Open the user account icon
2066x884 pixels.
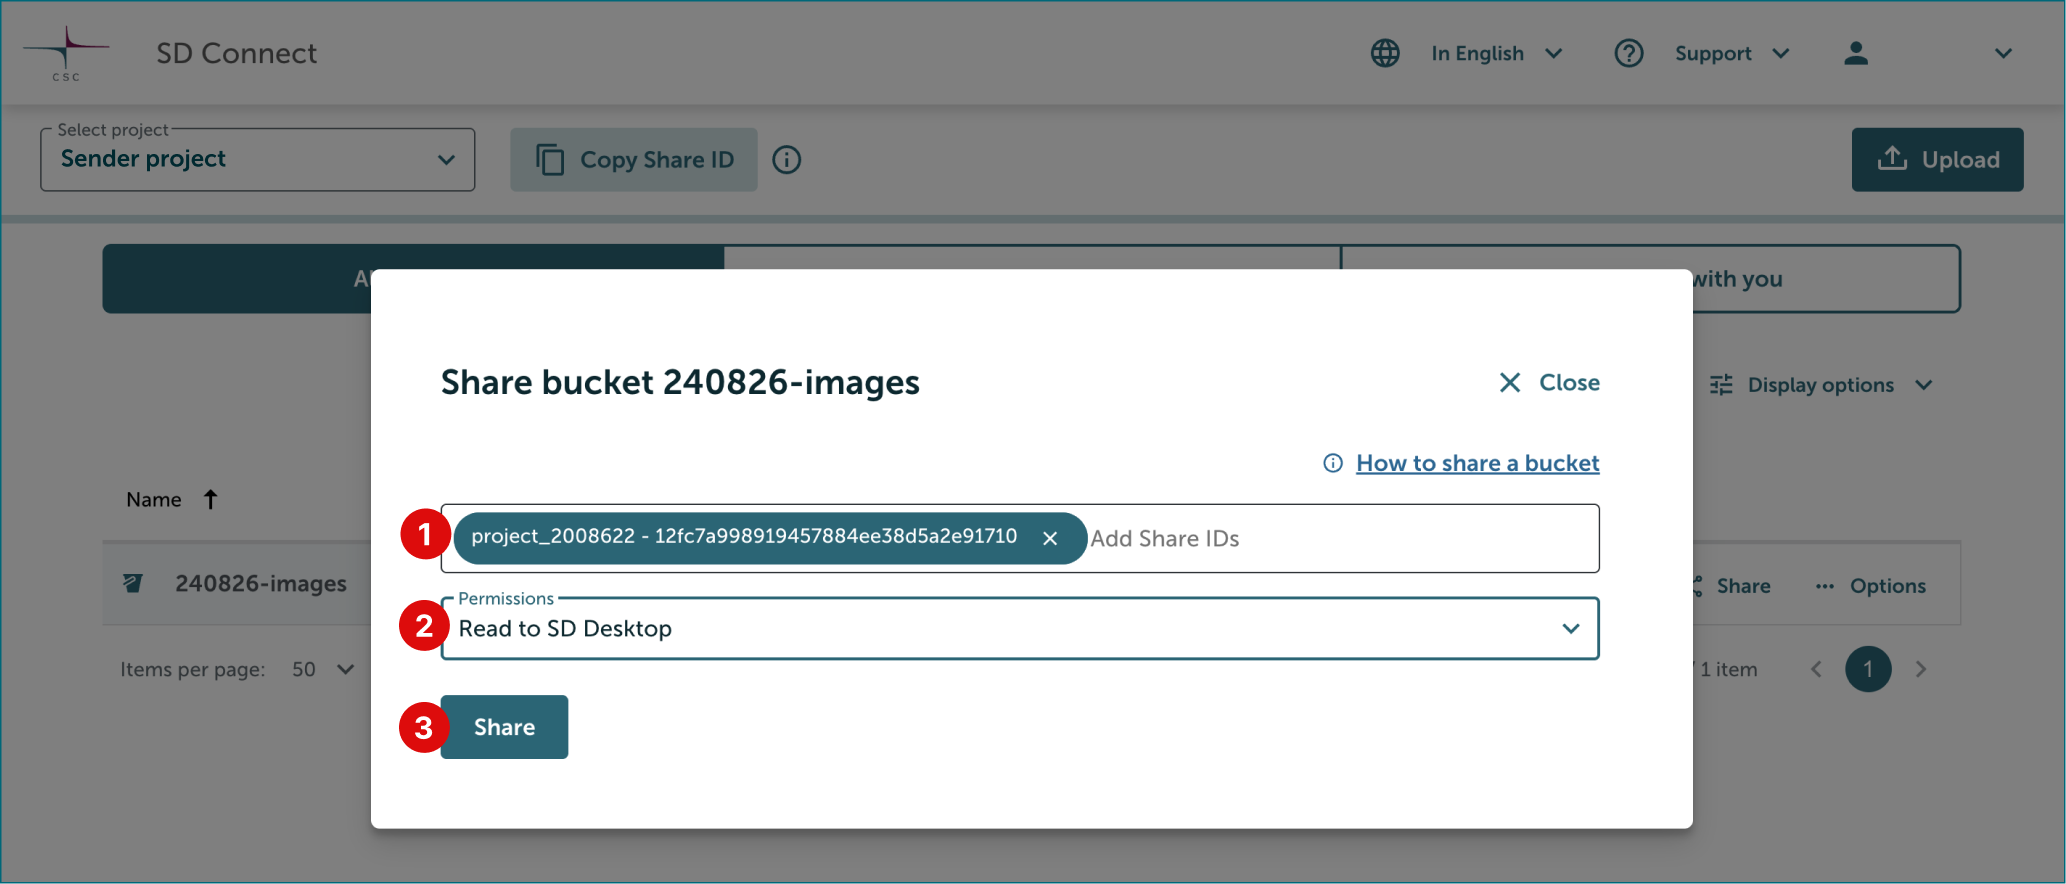pos(1856,53)
